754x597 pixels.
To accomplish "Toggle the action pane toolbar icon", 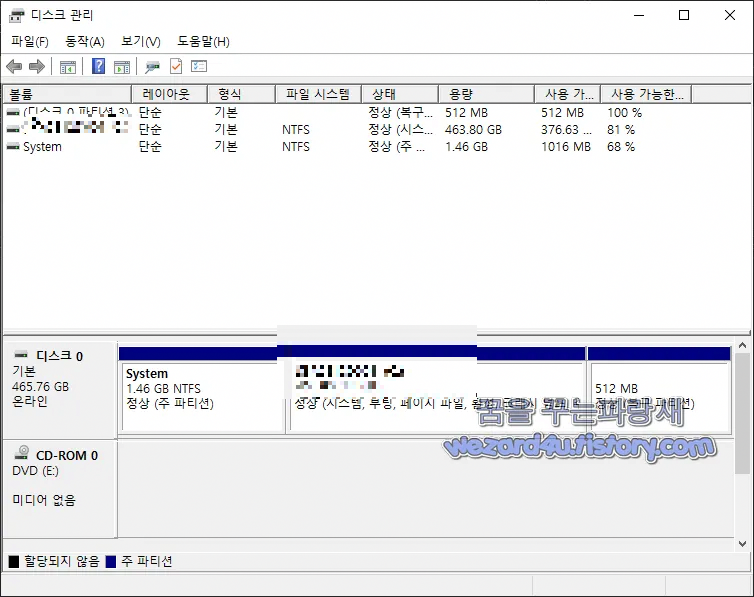I will click(x=122, y=67).
